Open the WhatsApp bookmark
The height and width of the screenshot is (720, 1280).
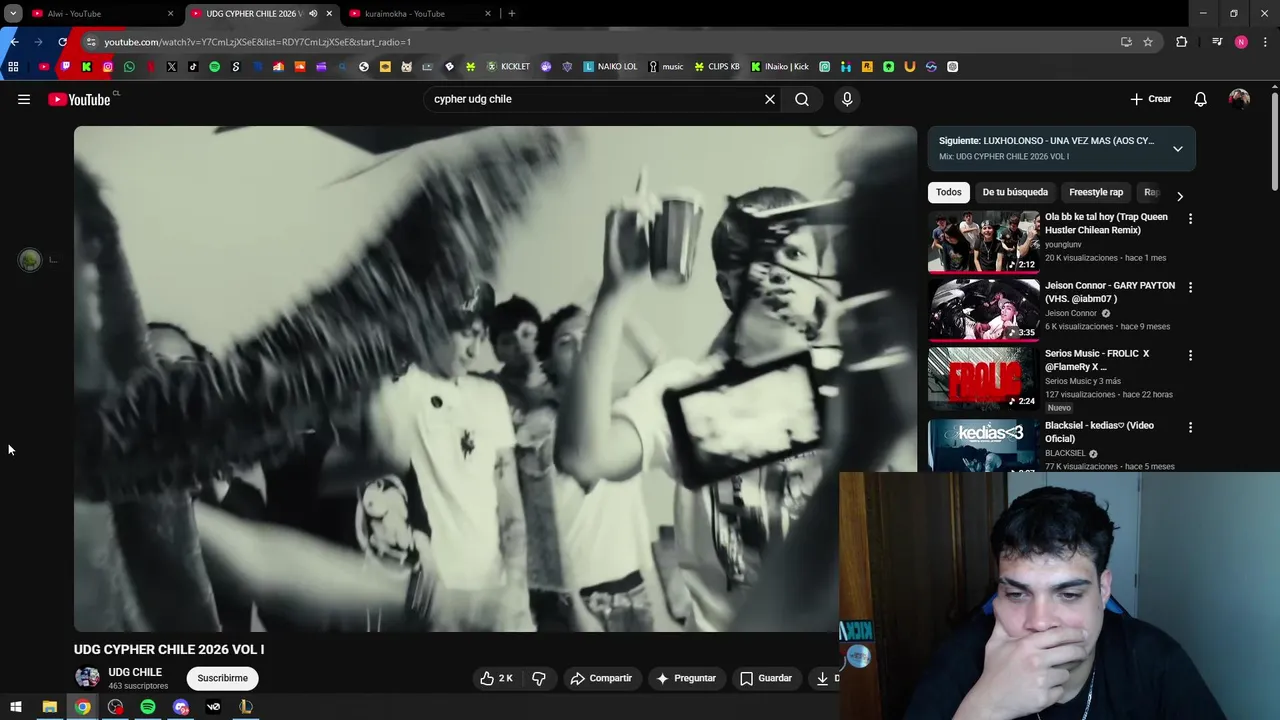tap(129, 67)
